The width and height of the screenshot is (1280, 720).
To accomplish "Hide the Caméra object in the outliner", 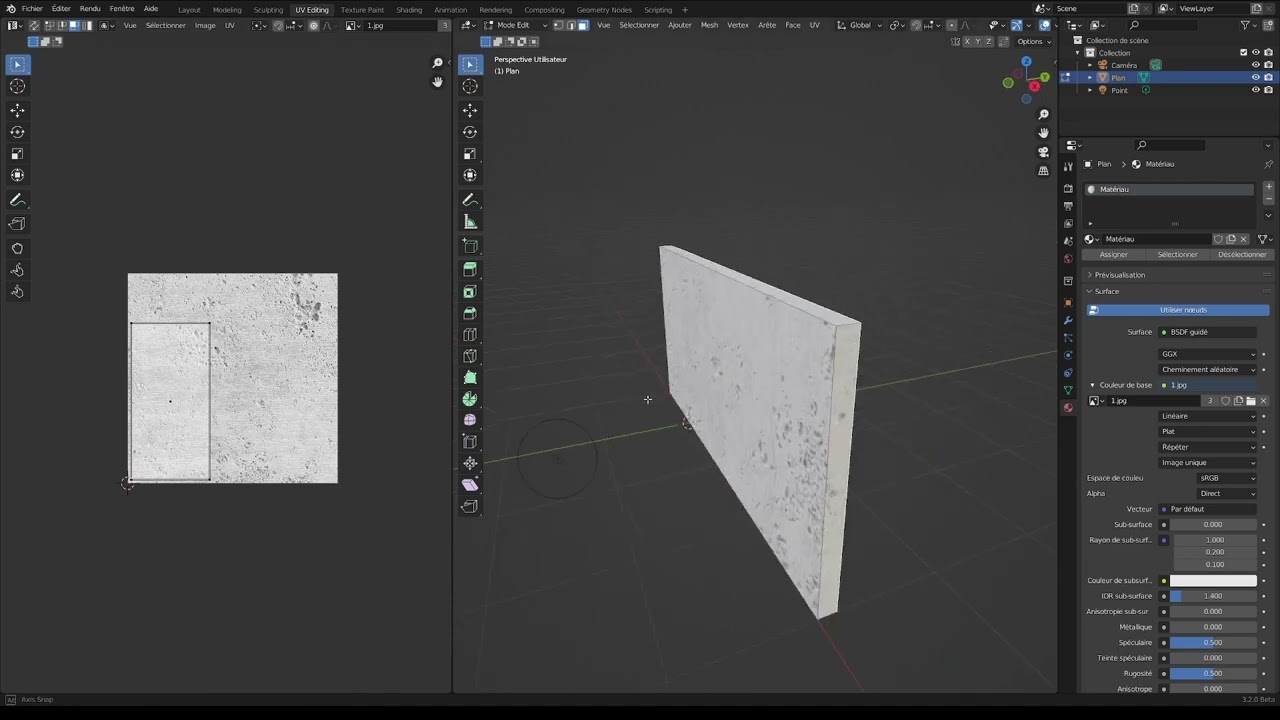I will [x=1256, y=65].
